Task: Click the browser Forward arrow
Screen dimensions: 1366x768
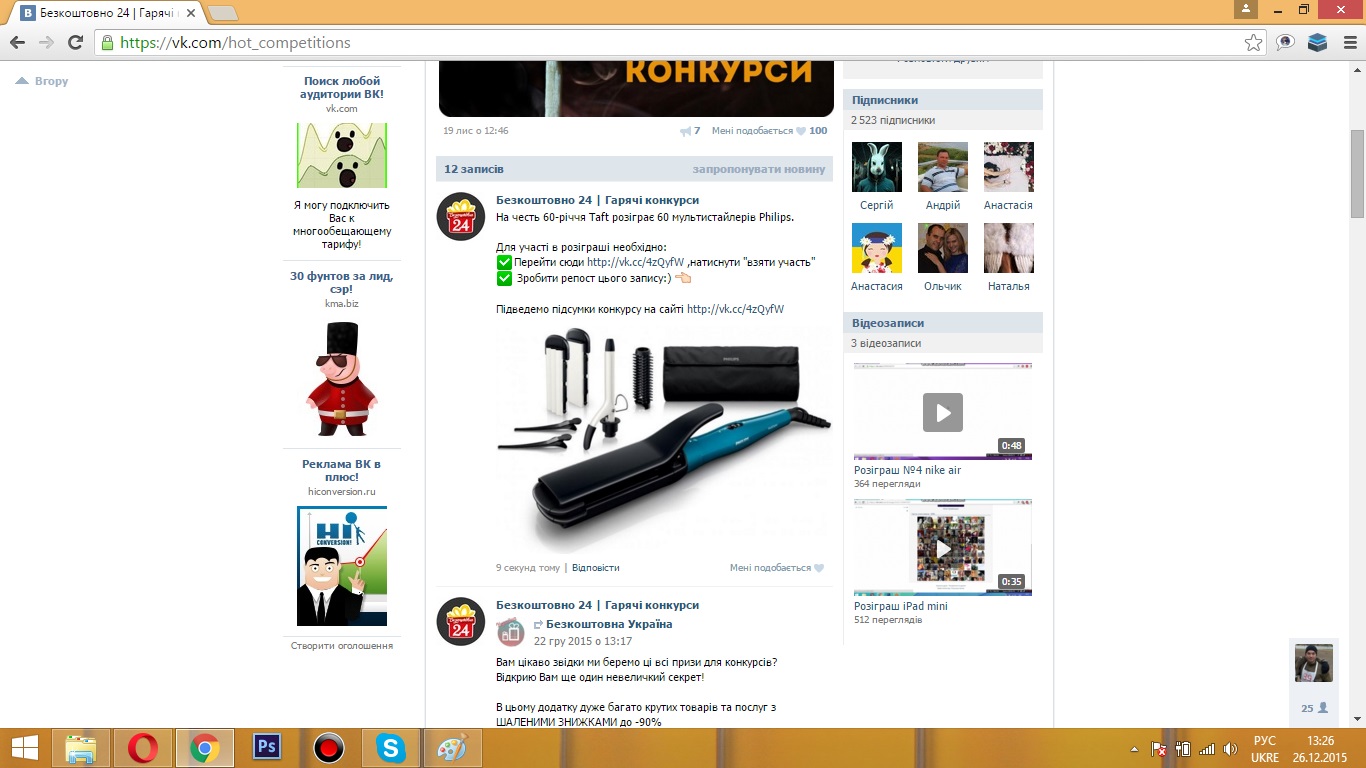Action: point(46,43)
